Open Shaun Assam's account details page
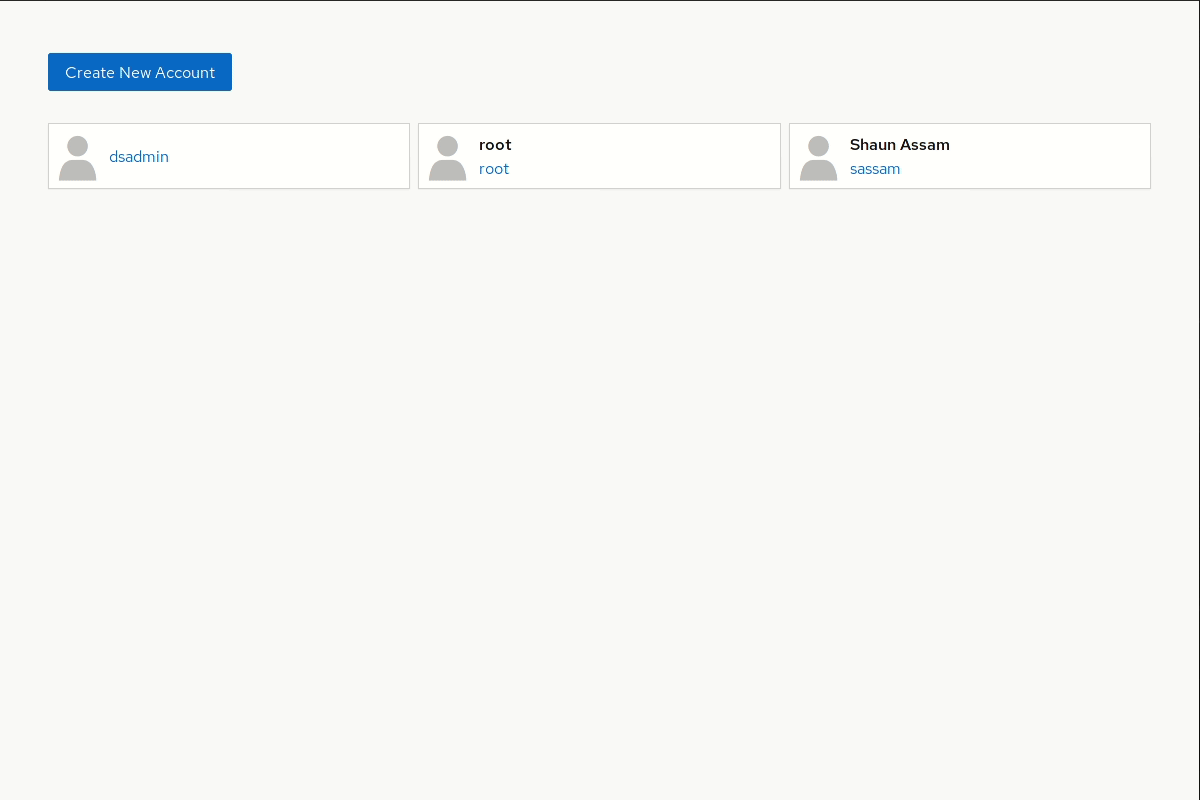This screenshot has height=800, width=1200. 875,169
